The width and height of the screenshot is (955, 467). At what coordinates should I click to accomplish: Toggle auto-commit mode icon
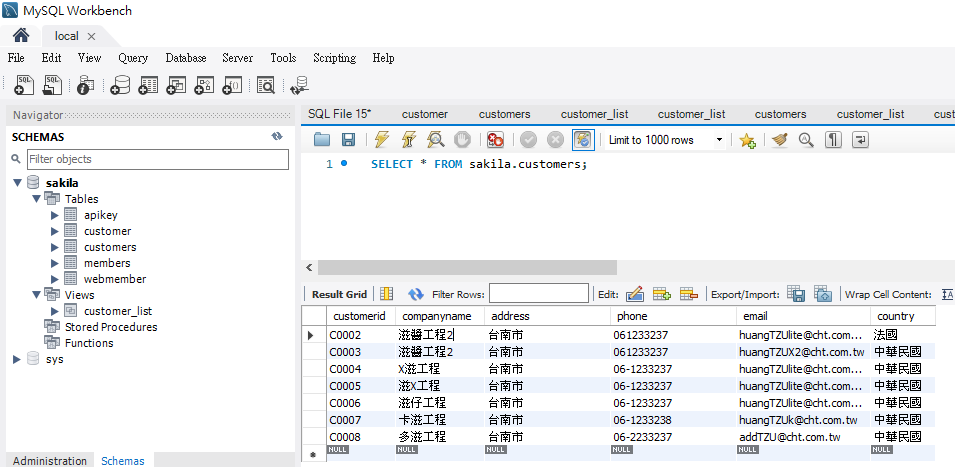point(583,140)
